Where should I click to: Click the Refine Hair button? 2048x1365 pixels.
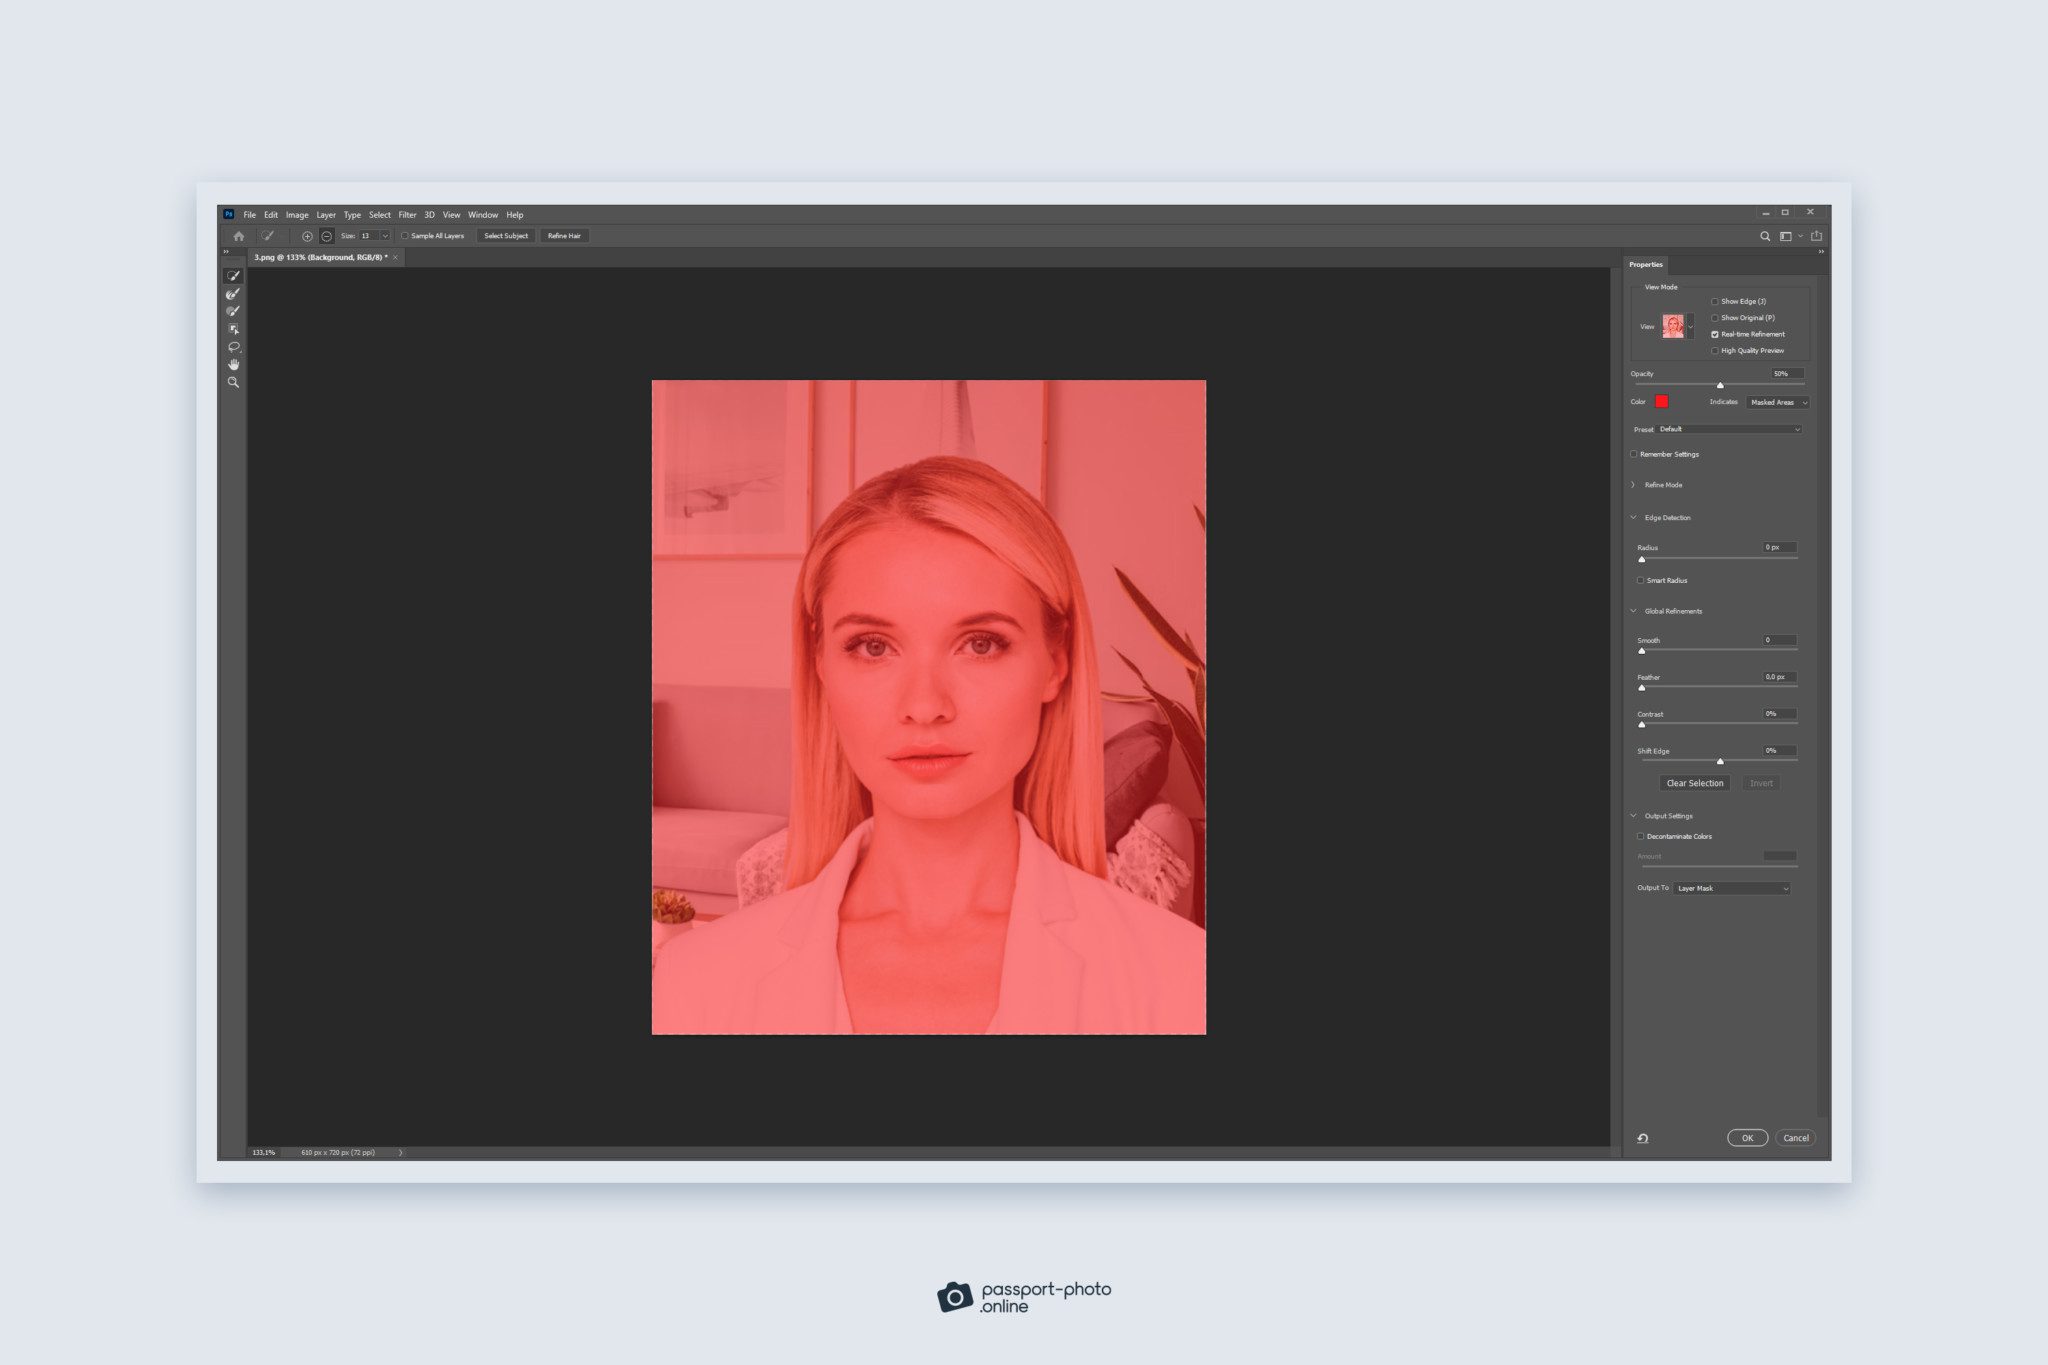tap(565, 235)
